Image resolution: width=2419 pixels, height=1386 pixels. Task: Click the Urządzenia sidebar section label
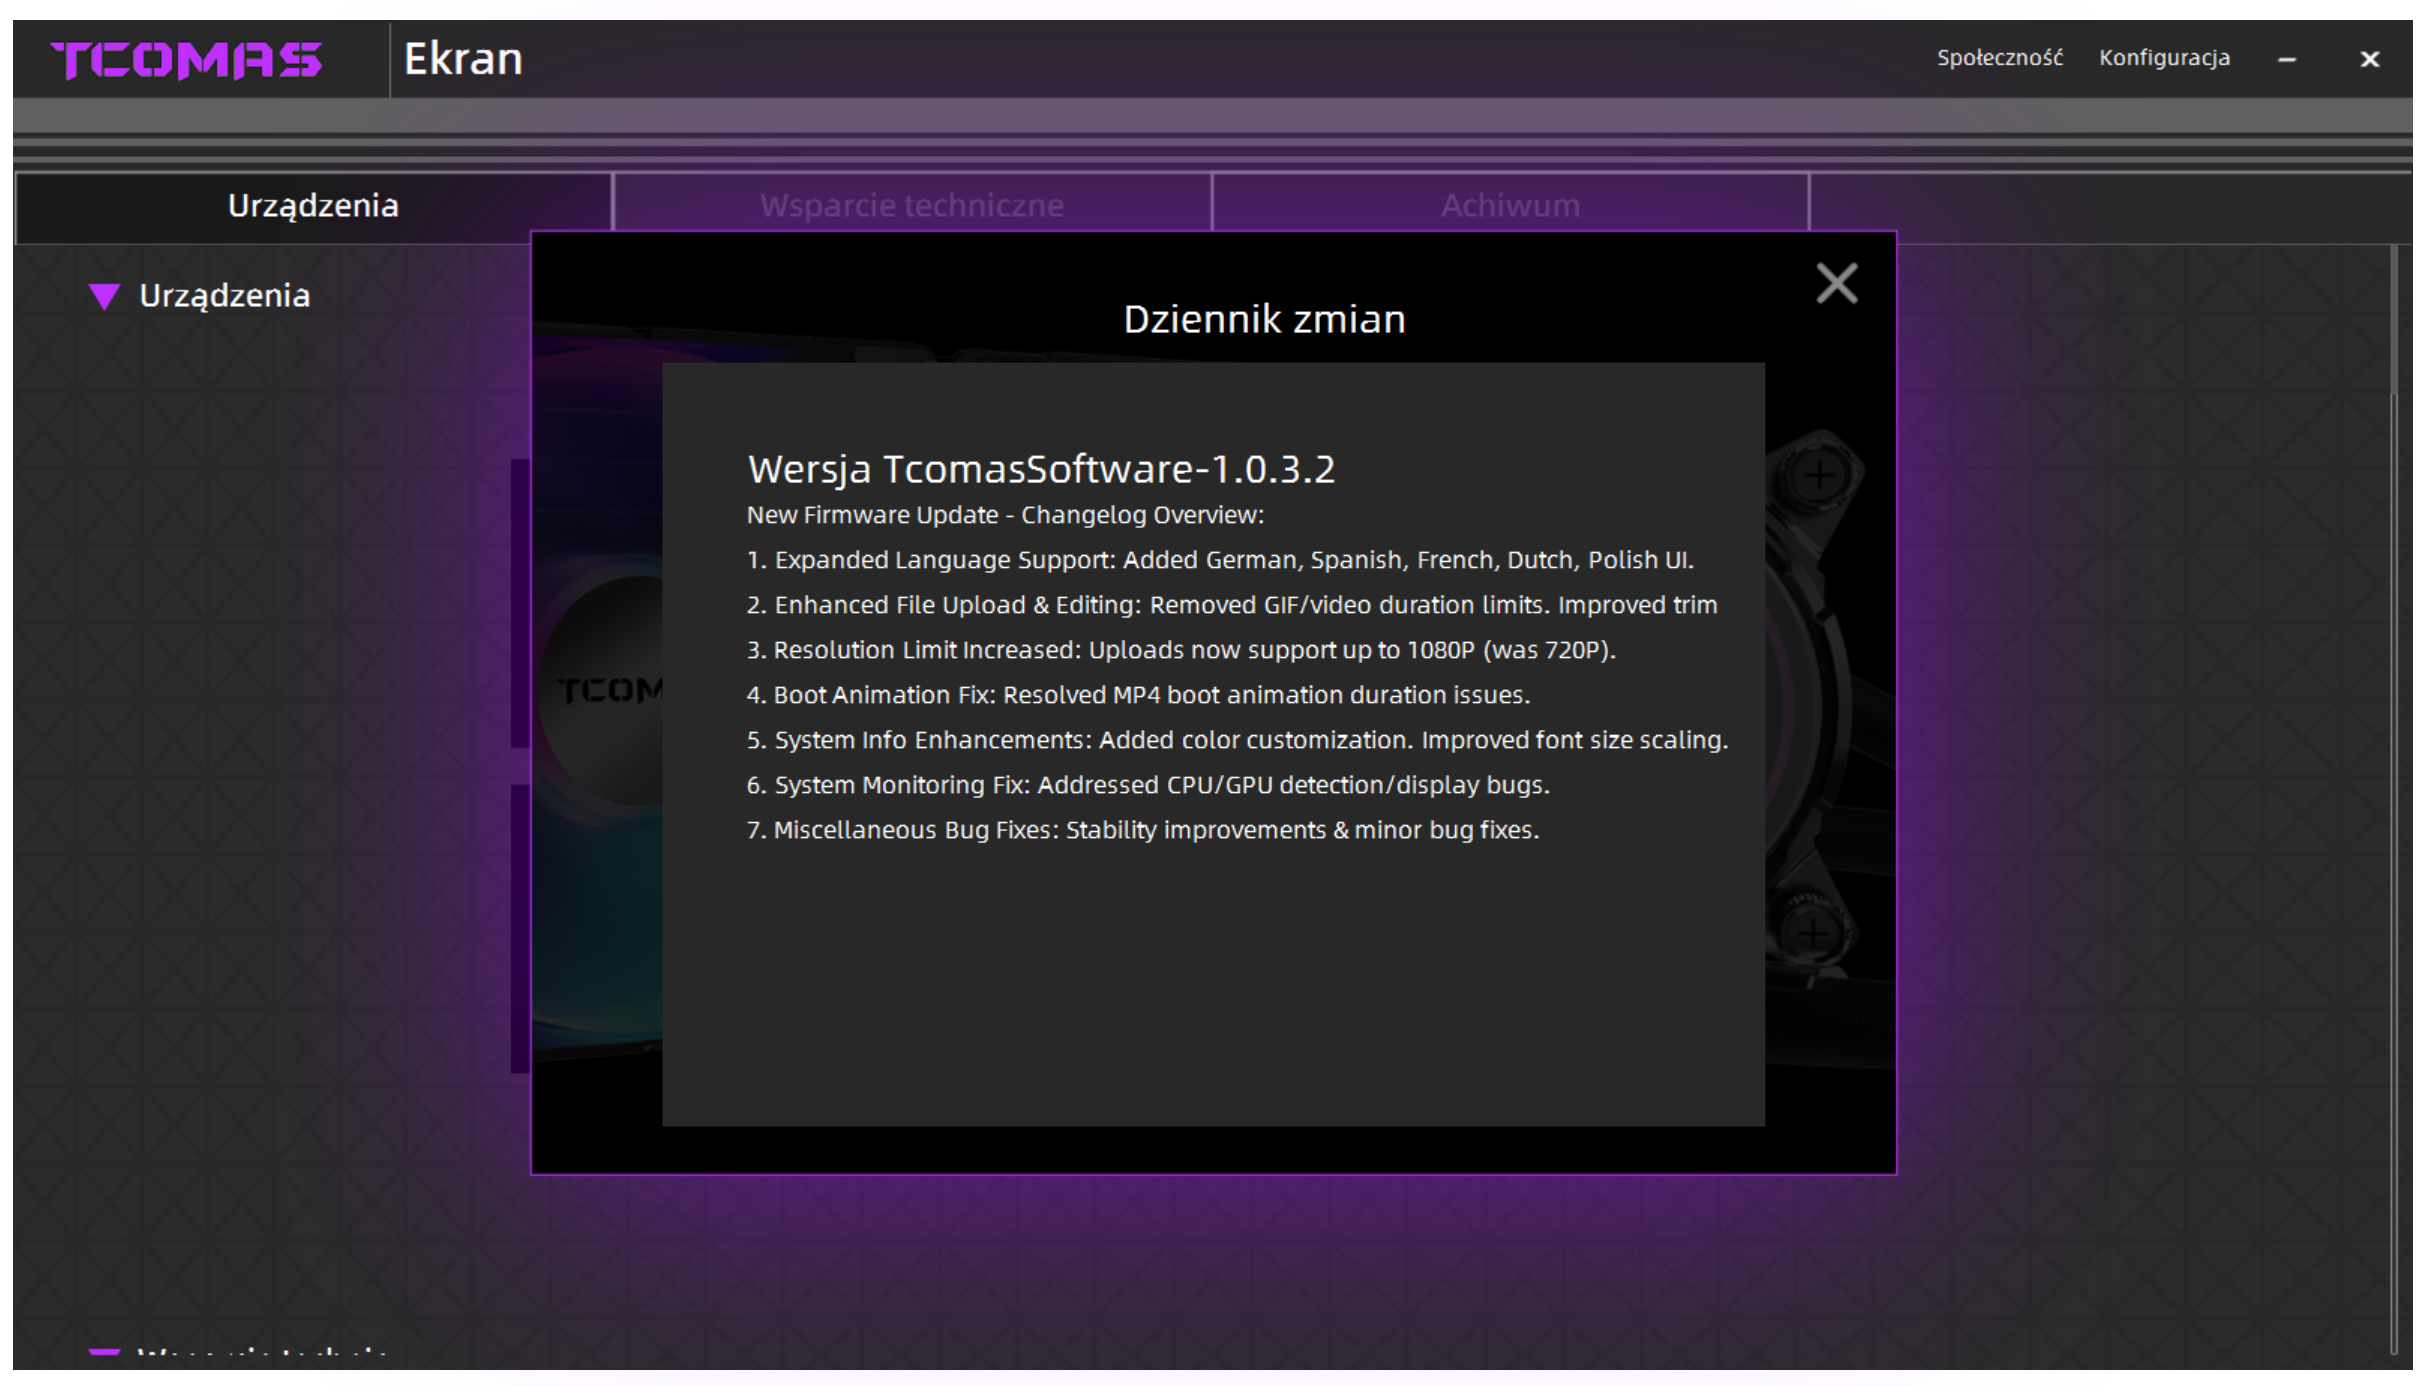[x=225, y=296]
